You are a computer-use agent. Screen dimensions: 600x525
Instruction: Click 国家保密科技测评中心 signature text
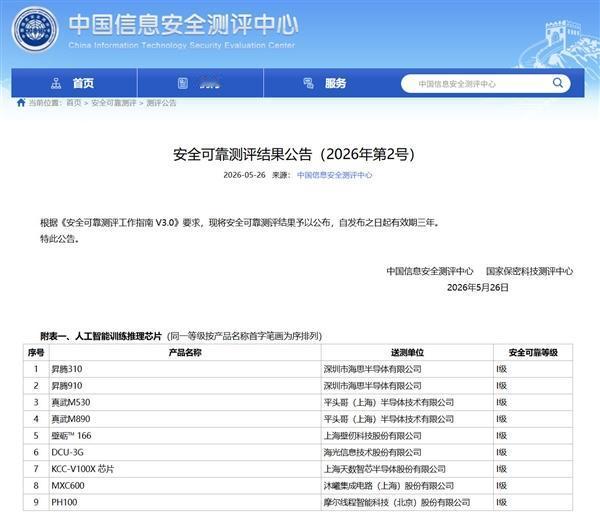pos(530,271)
